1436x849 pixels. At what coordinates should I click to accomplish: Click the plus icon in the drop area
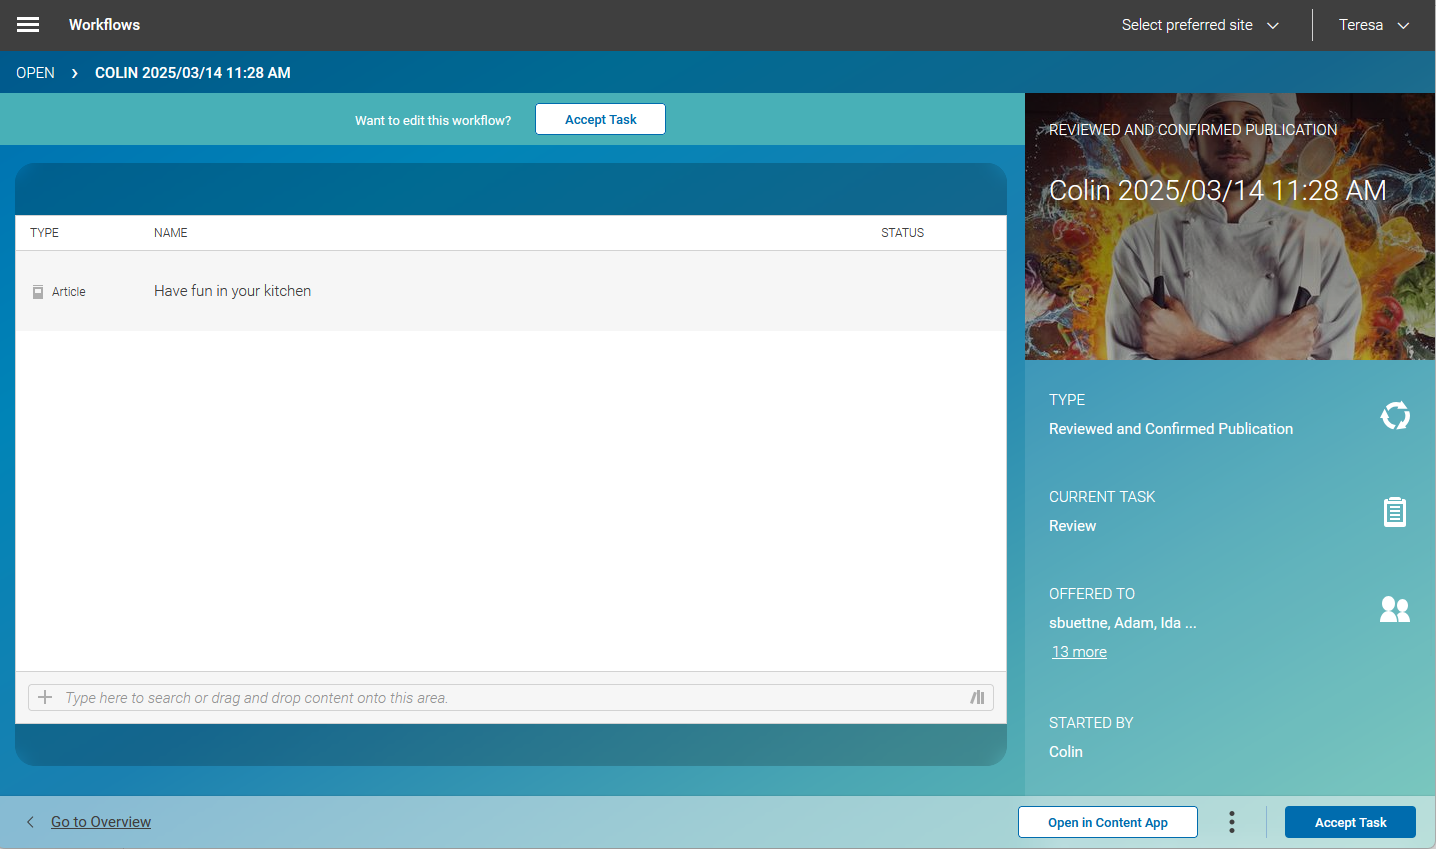pos(45,697)
